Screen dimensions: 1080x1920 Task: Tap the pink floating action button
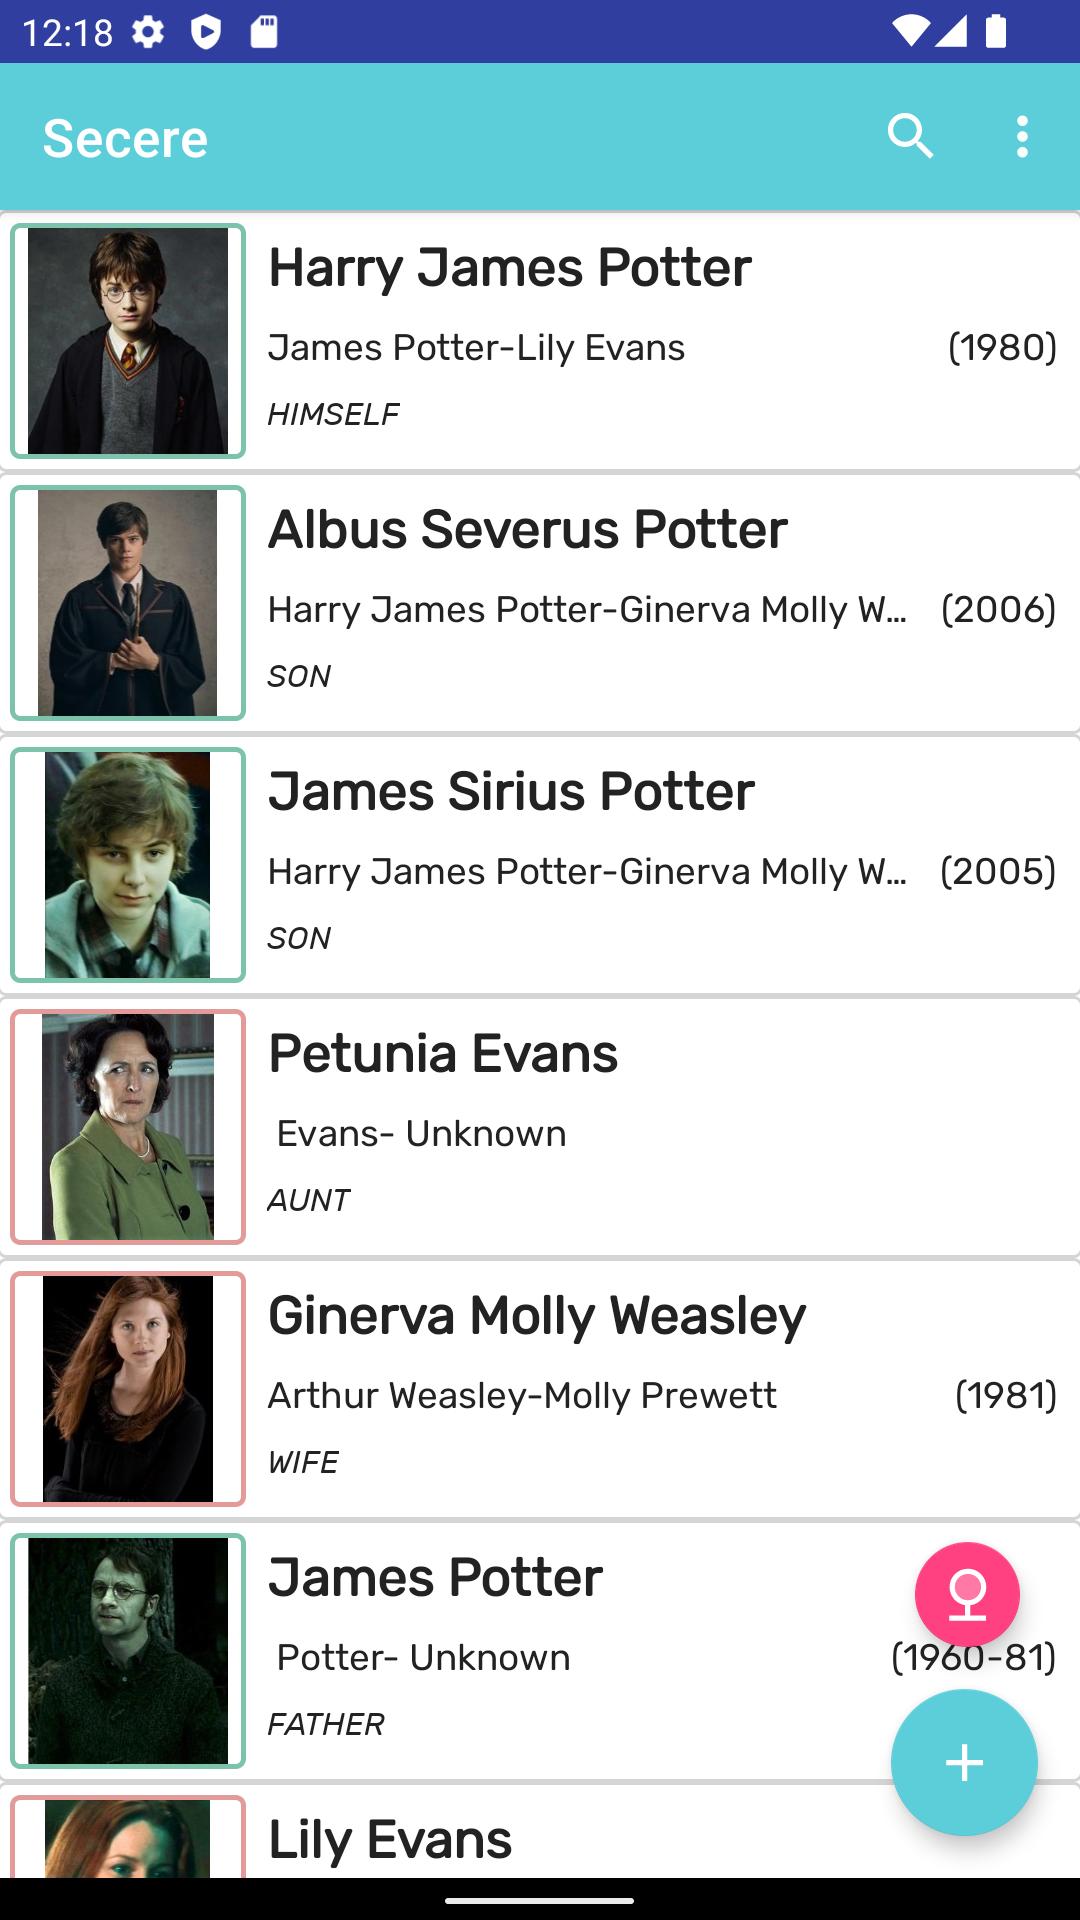click(x=967, y=1594)
